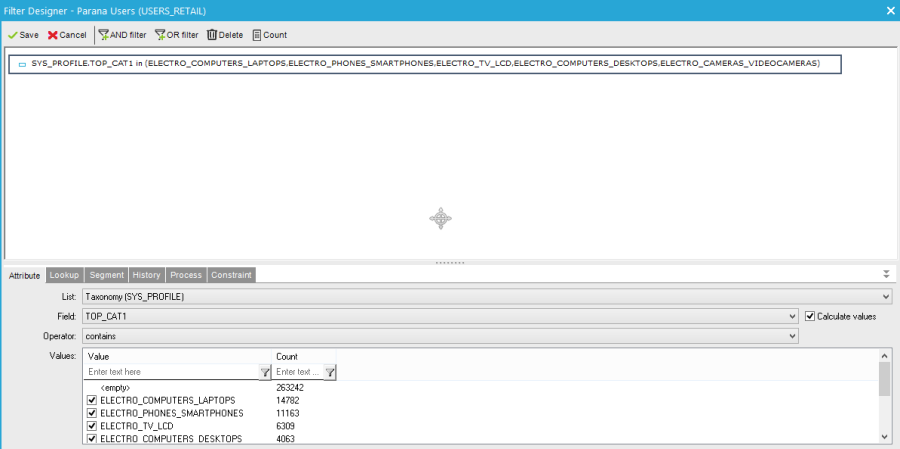Open the Operator dropdown showing contains
The height and width of the screenshot is (449, 900).
792,336
